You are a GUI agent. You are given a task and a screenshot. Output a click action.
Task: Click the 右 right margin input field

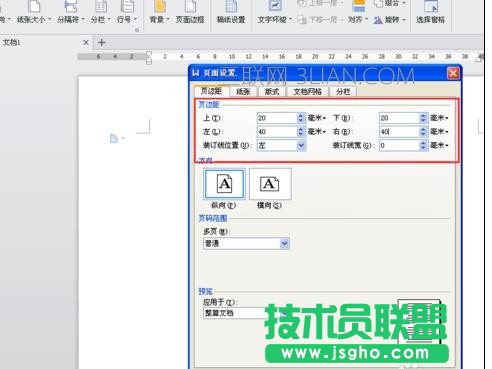pyautogui.click(x=399, y=132)
